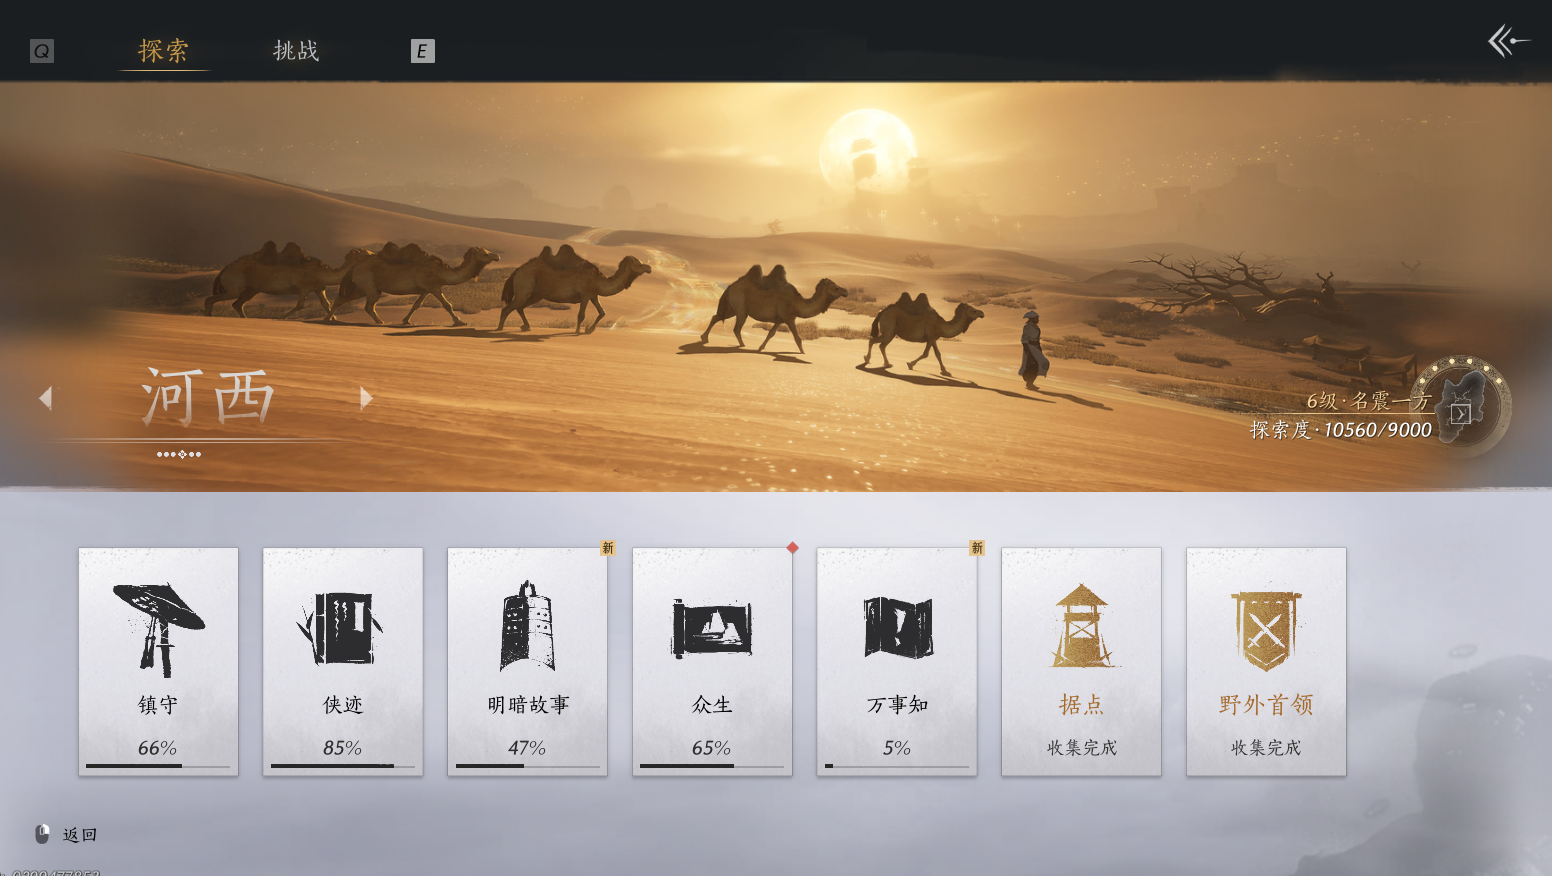This screenshot has width=1552, height=876.
Task: Select the 河西 region title
Action: click(x=208, y=397)
